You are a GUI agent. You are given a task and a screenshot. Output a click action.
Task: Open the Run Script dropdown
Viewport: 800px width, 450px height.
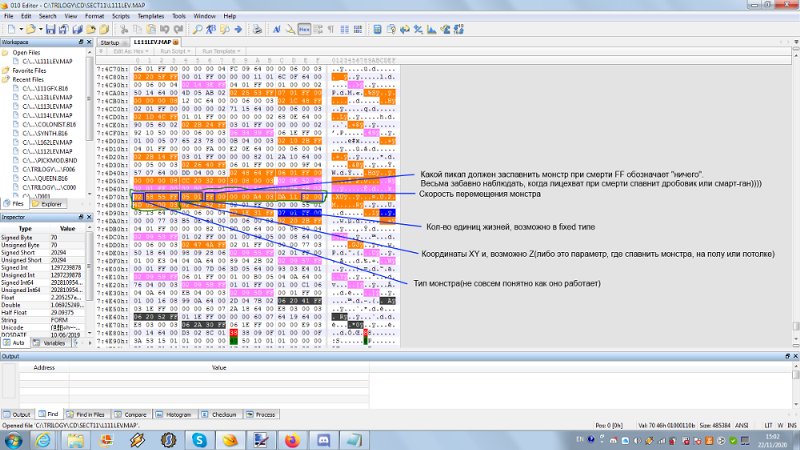click(x=175, y=51)
